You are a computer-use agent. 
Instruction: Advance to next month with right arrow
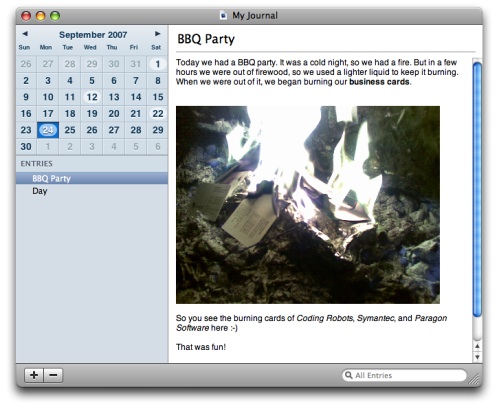(157, 34)
